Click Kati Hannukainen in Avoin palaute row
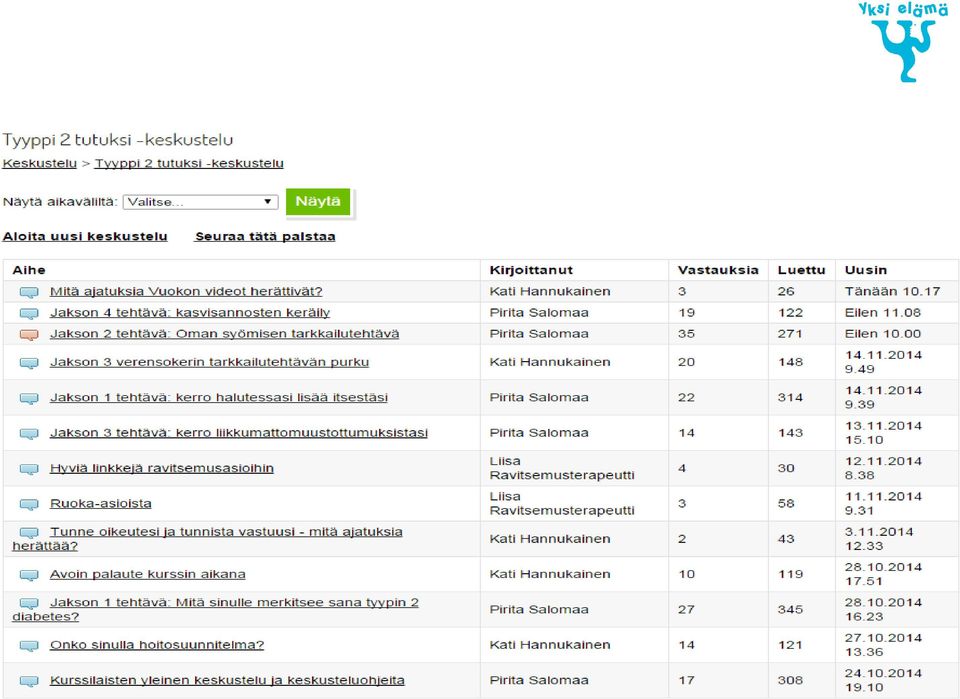Viewport: 960px width, 699px height. (550, 574)
